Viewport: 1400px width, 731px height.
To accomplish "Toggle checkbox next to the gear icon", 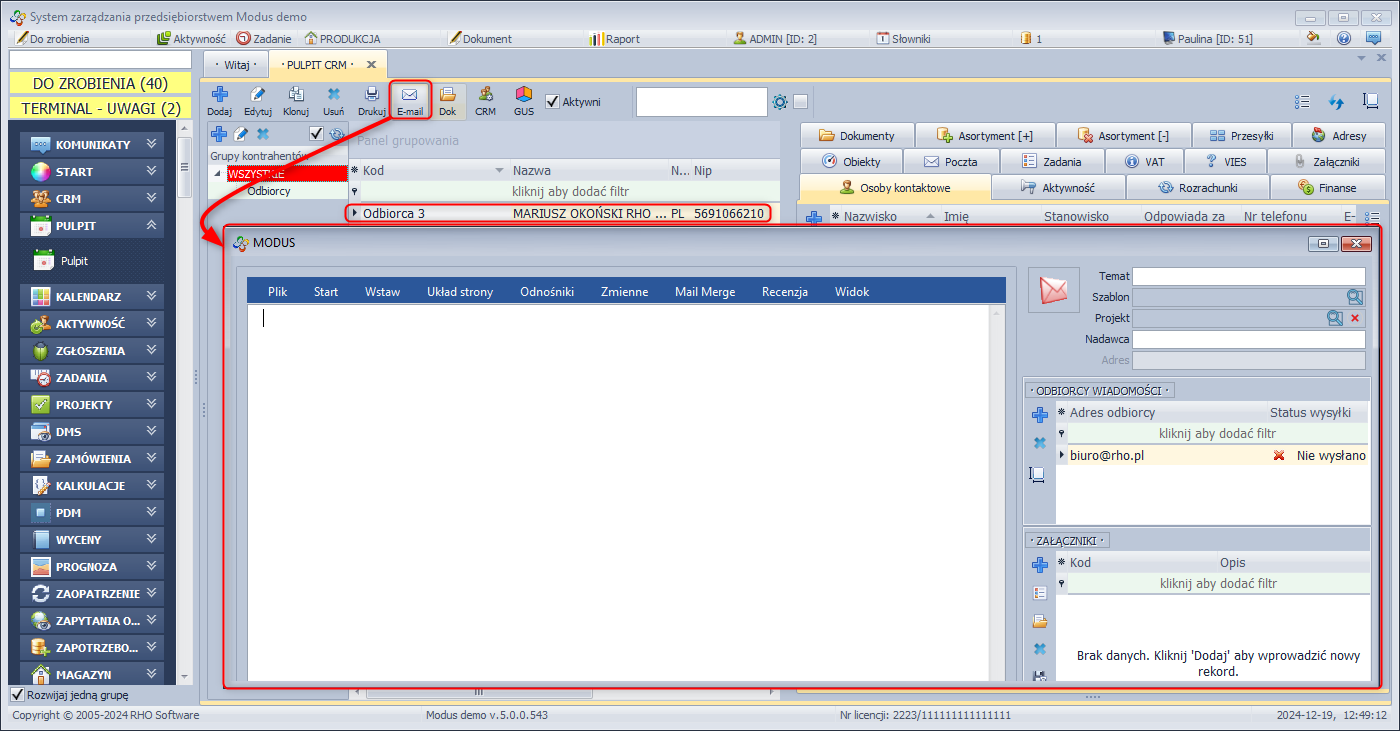I will point(800,102).
